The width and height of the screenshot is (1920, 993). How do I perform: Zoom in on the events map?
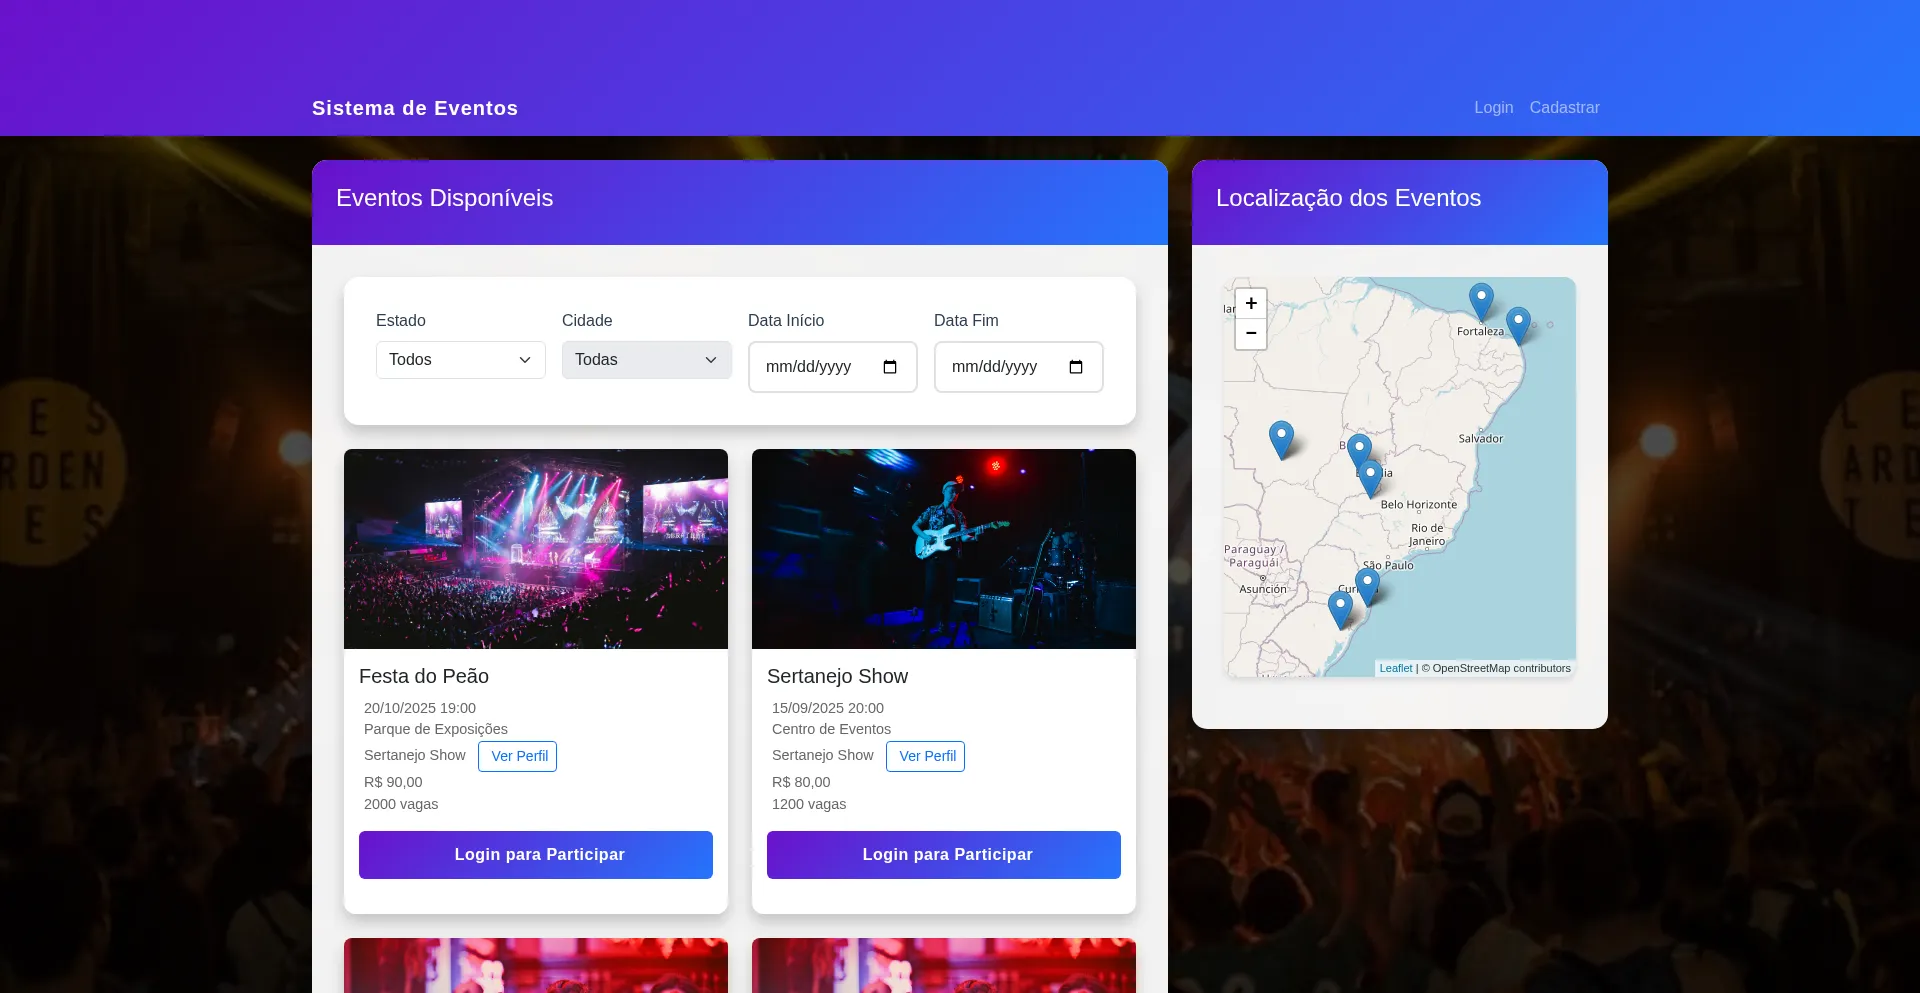[1251, 304]
